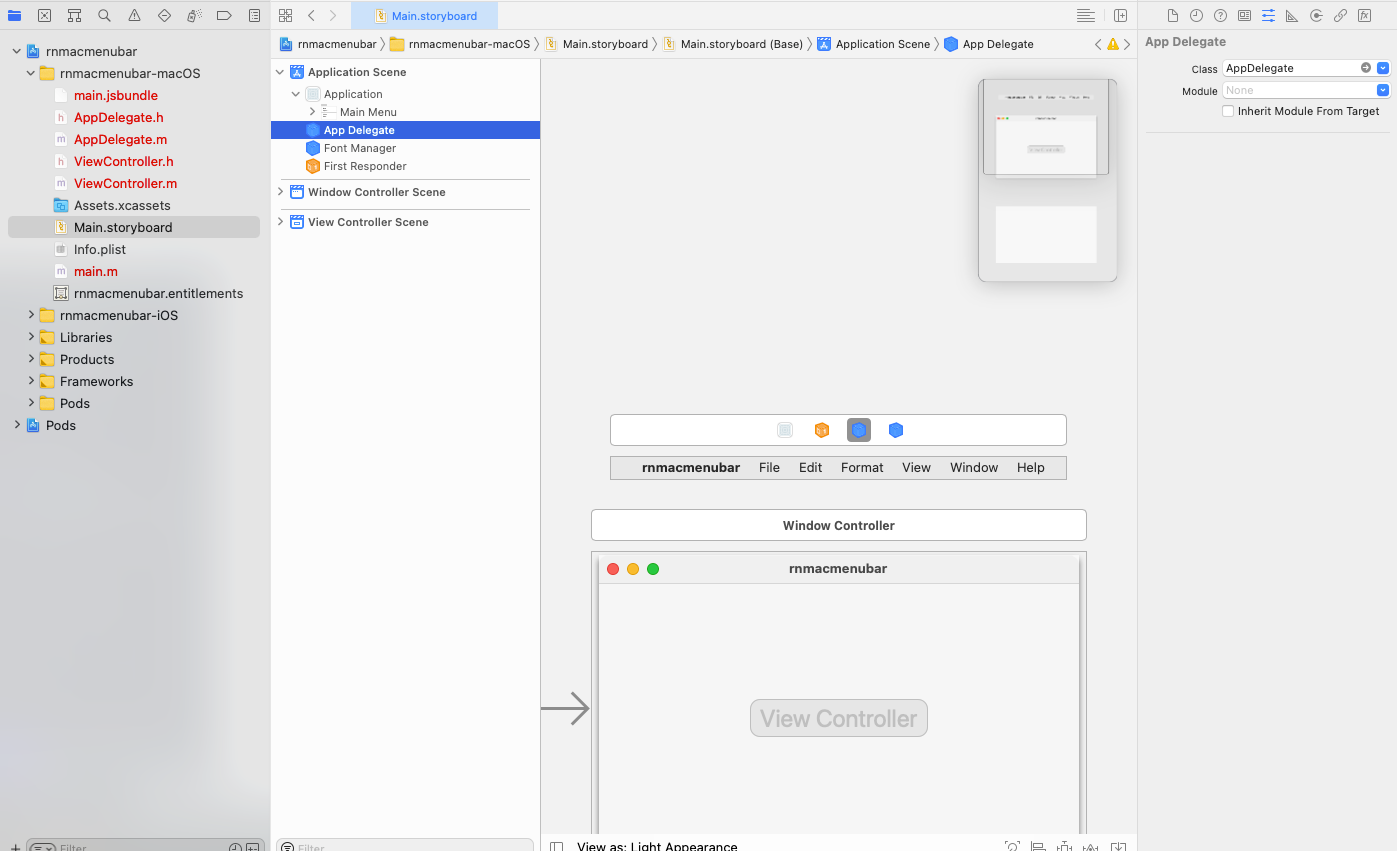Click the canvas minimap thumbnail
Image resolution: width=1397 pixels, height=851 pixels.
(x=1047, y=180)
